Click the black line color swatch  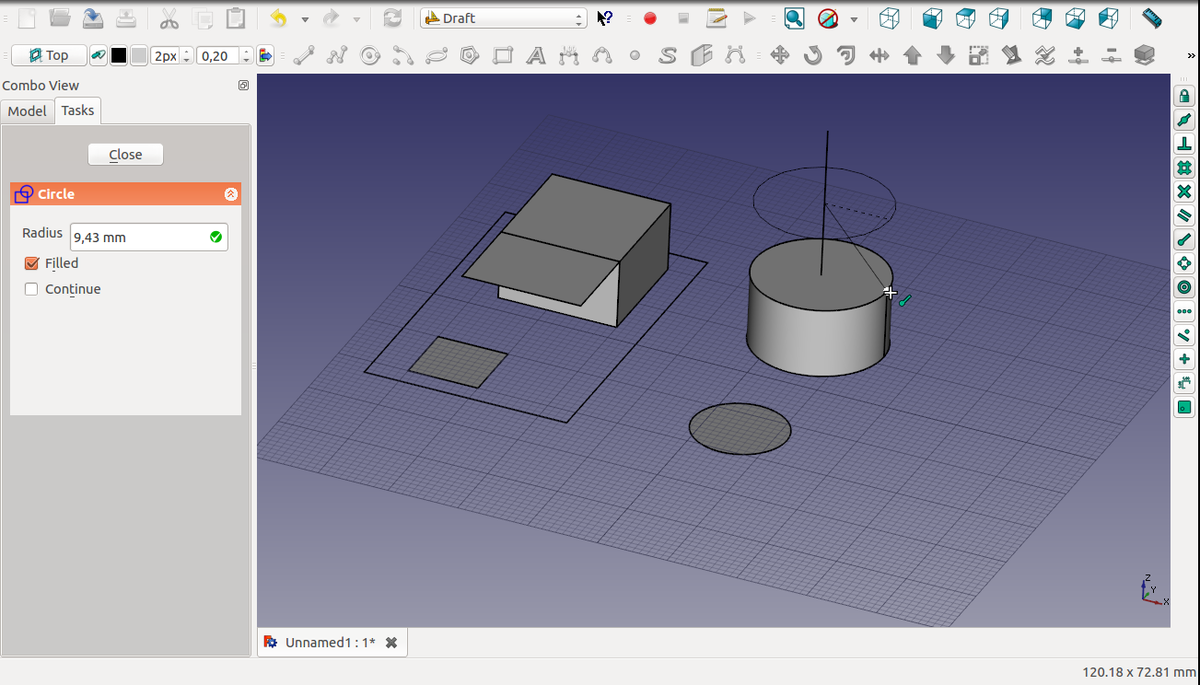[x=119, y=56]
